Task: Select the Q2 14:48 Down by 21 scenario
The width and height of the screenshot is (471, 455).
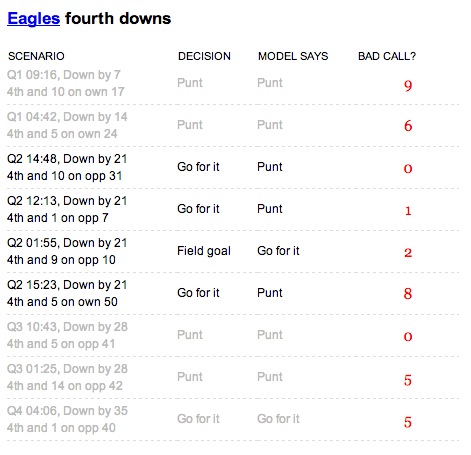Action: click(x=67, y=167)
